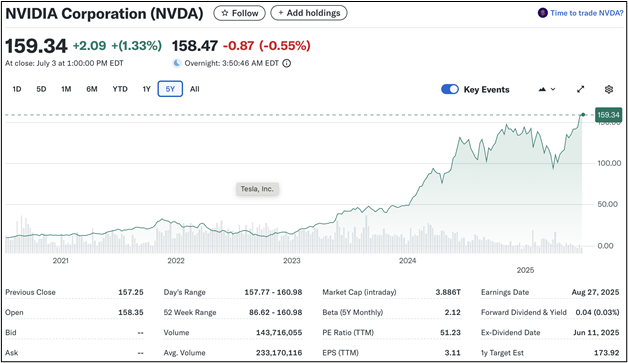Click the Earnings Date value Aug 27, 2025
The height and width of the screenshot is (363, 628).
595,292
